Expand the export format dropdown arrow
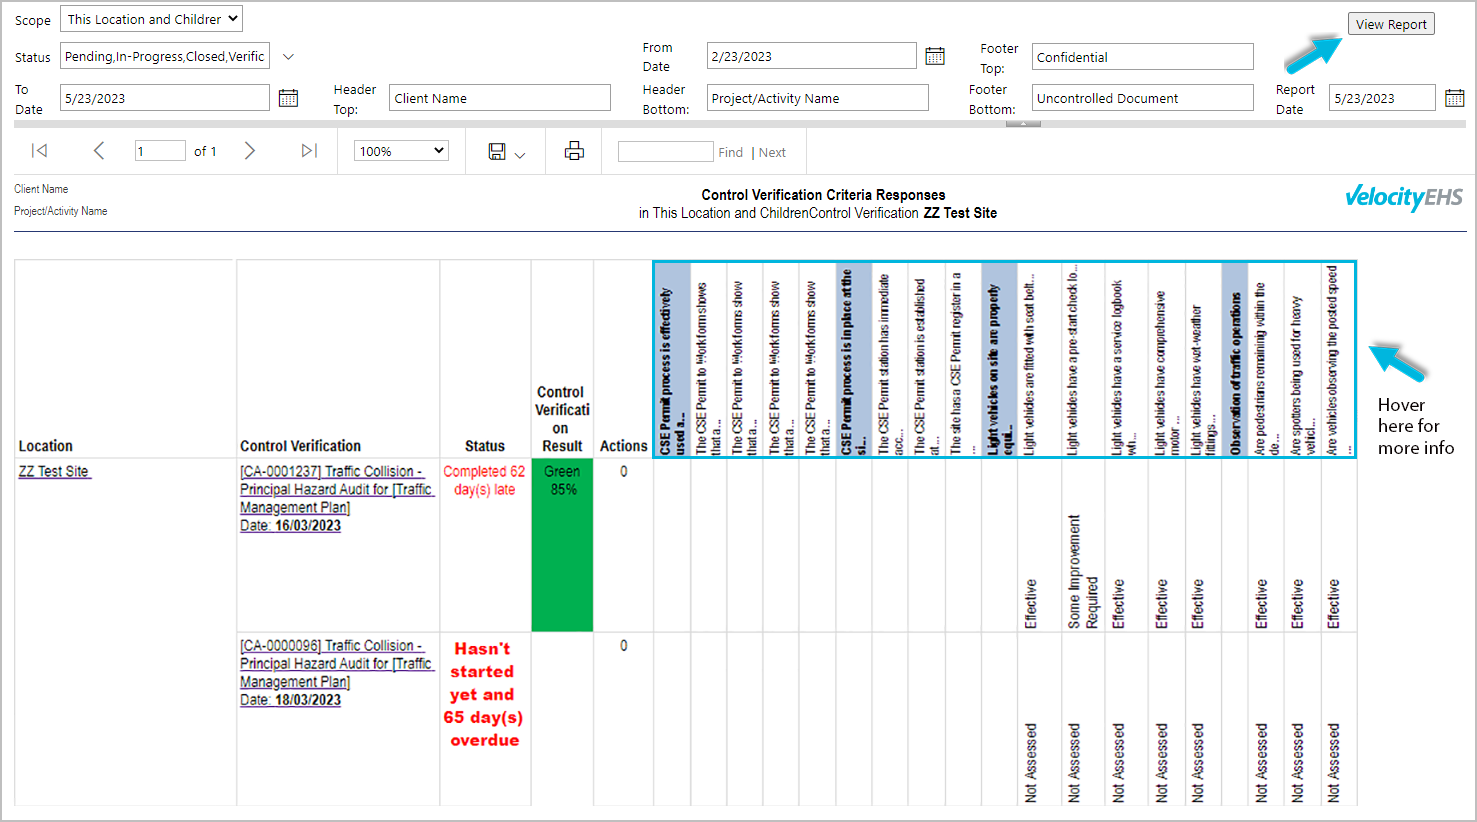This screenshot has height=822, width=1477. (x=520, y=154)
